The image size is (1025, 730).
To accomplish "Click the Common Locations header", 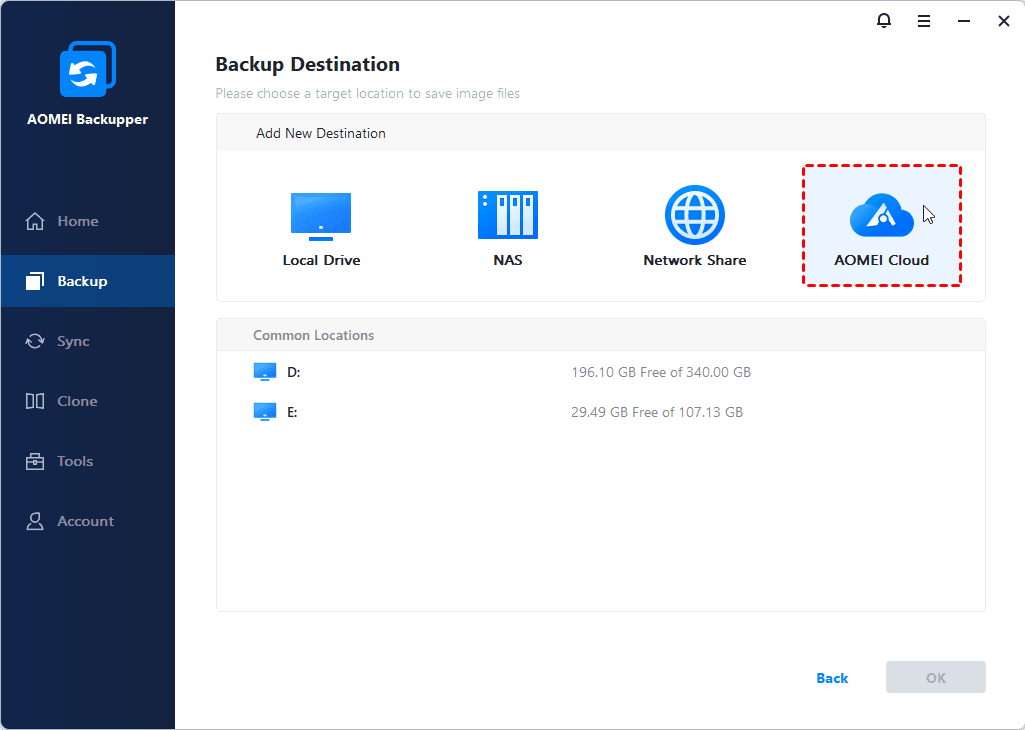I will [313, 335].
